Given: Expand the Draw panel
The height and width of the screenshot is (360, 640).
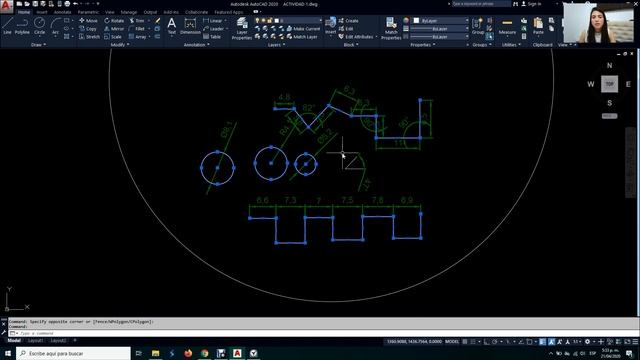Looking at the screenshot, I should click(x=38, y=45).
